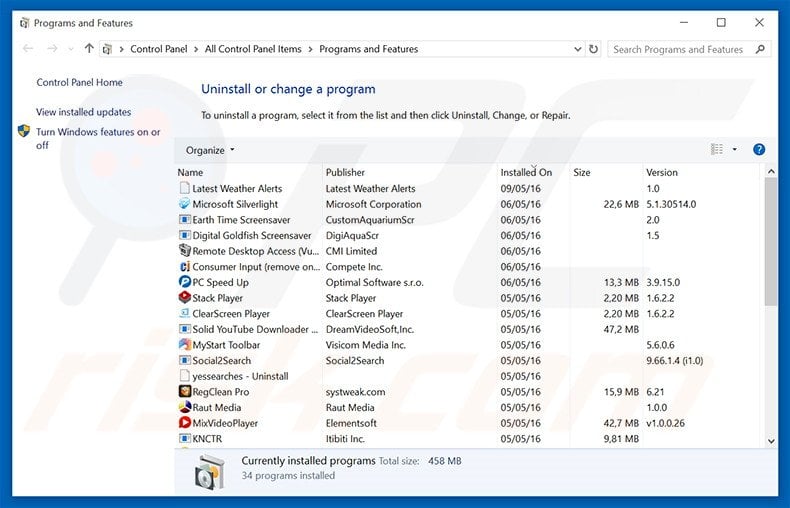Click the RegClean Pro icon

(184, 391)
